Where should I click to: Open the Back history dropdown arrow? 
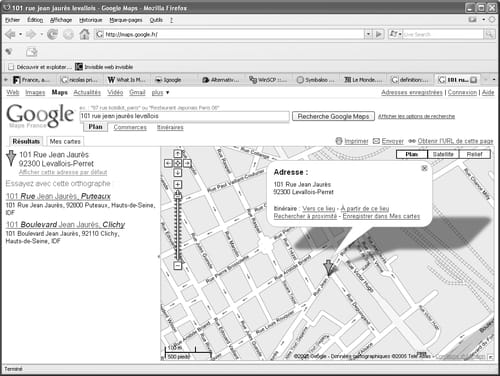[20, 34]
